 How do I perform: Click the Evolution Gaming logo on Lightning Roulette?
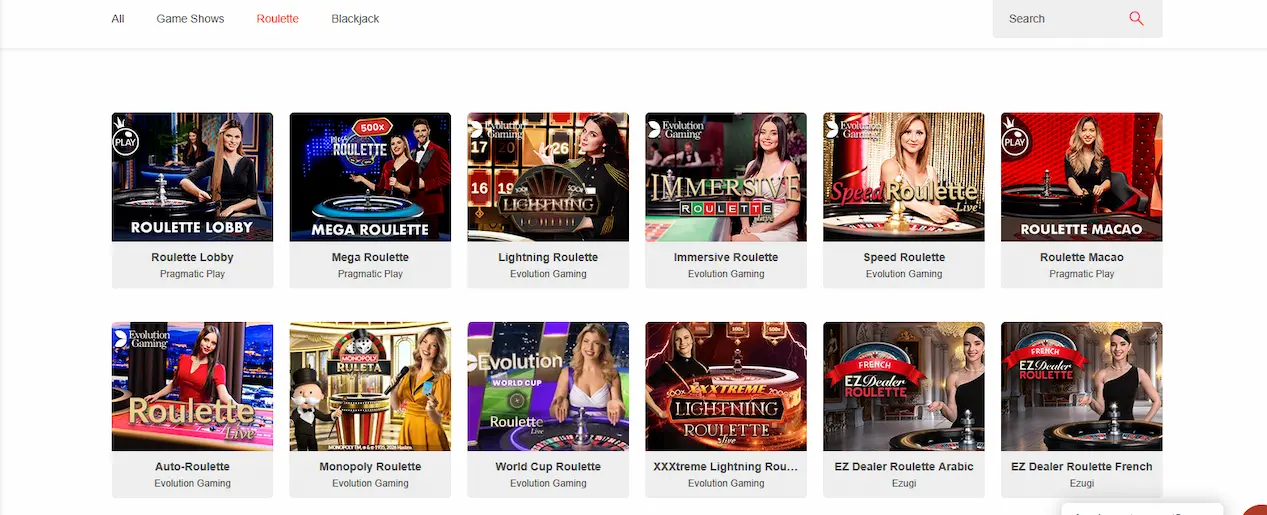(x=495, y=129)
